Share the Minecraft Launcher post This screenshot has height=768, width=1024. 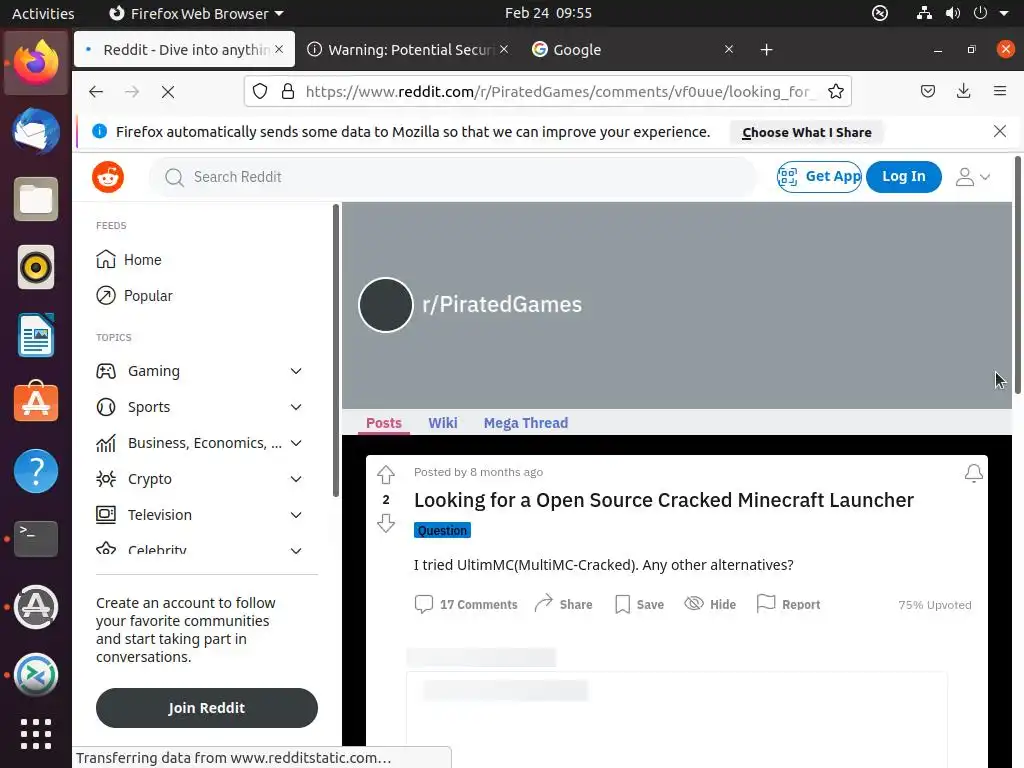563,604
